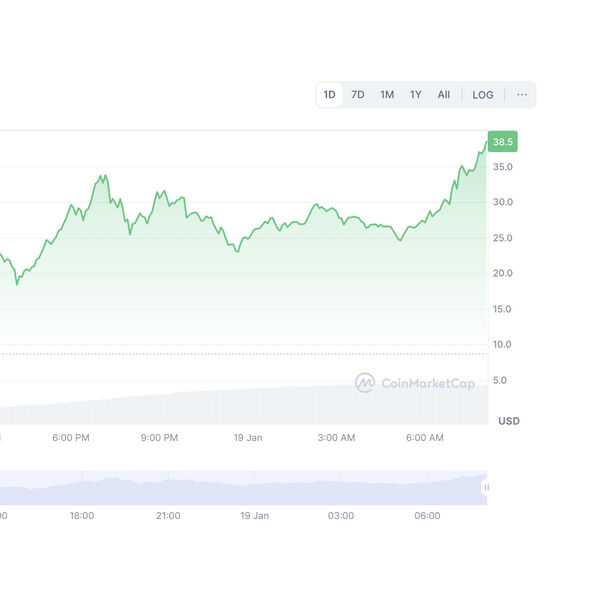This screenshot has height=600, width=600.
Task: Click the CoinMarketCap watermark logo icon
Action: (365, 383)
